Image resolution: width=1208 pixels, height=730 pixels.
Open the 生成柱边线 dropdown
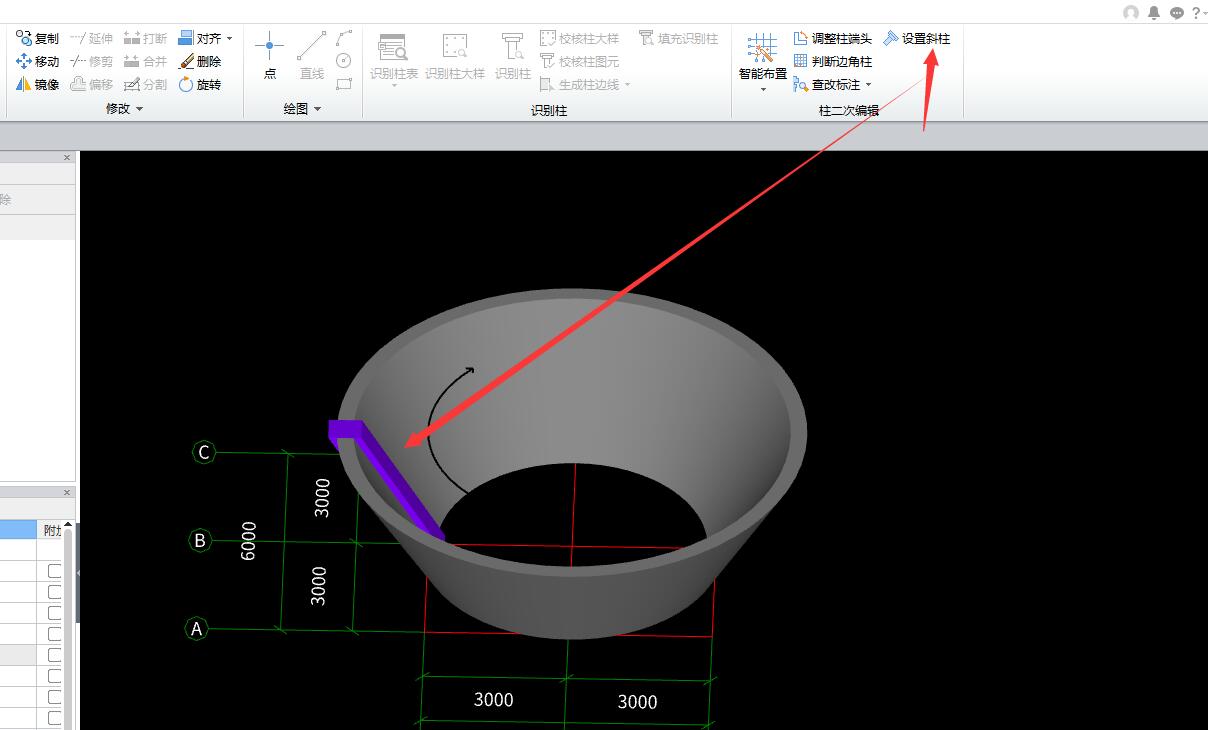[627, 84]
